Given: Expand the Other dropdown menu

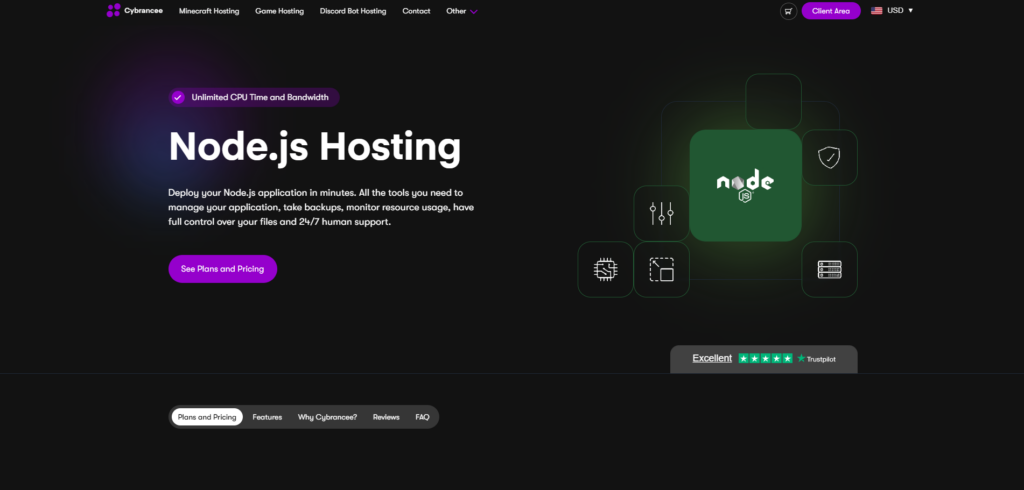Looking at the screenshot, I should (462, 11).
